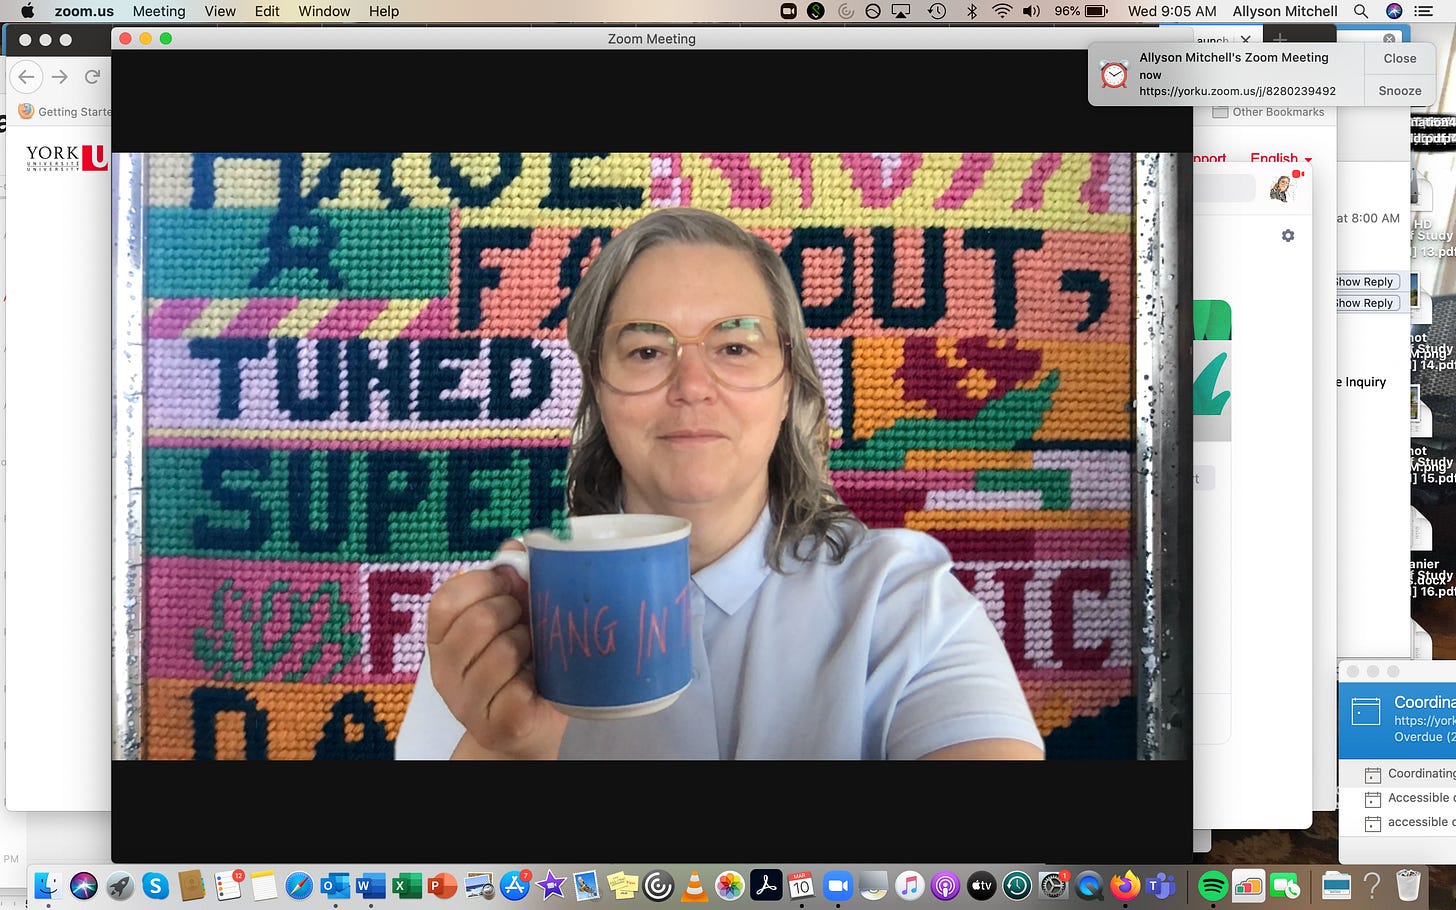This screenshot has height=910, width=1456.
Task: Open VLC traffic cone icon
Action: (693, 885)
